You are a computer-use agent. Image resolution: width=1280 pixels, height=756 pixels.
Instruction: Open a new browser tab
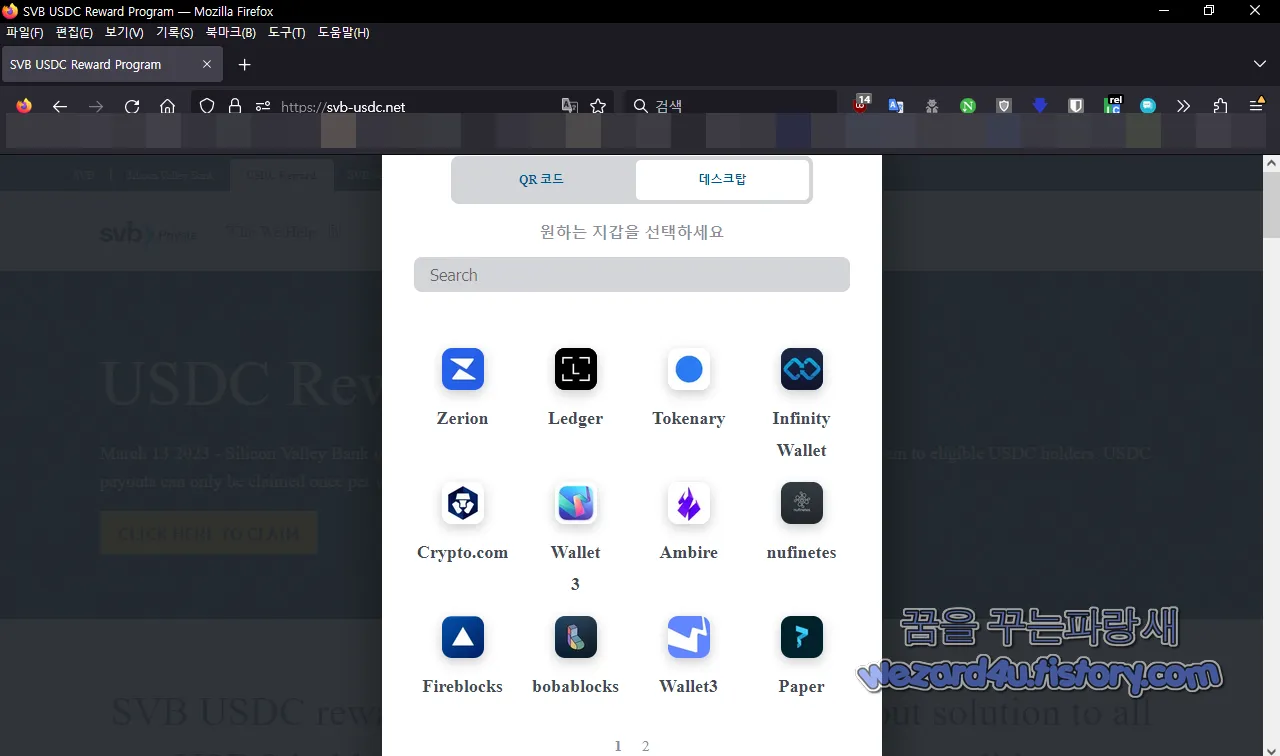pos(245,65)
